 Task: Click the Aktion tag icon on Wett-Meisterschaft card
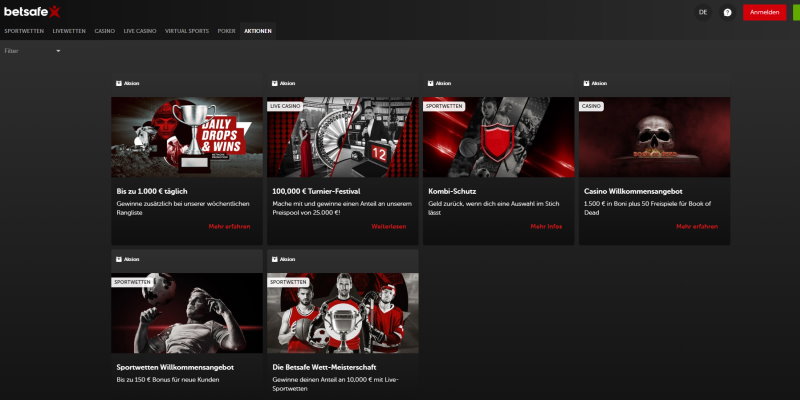pos(274,259)
